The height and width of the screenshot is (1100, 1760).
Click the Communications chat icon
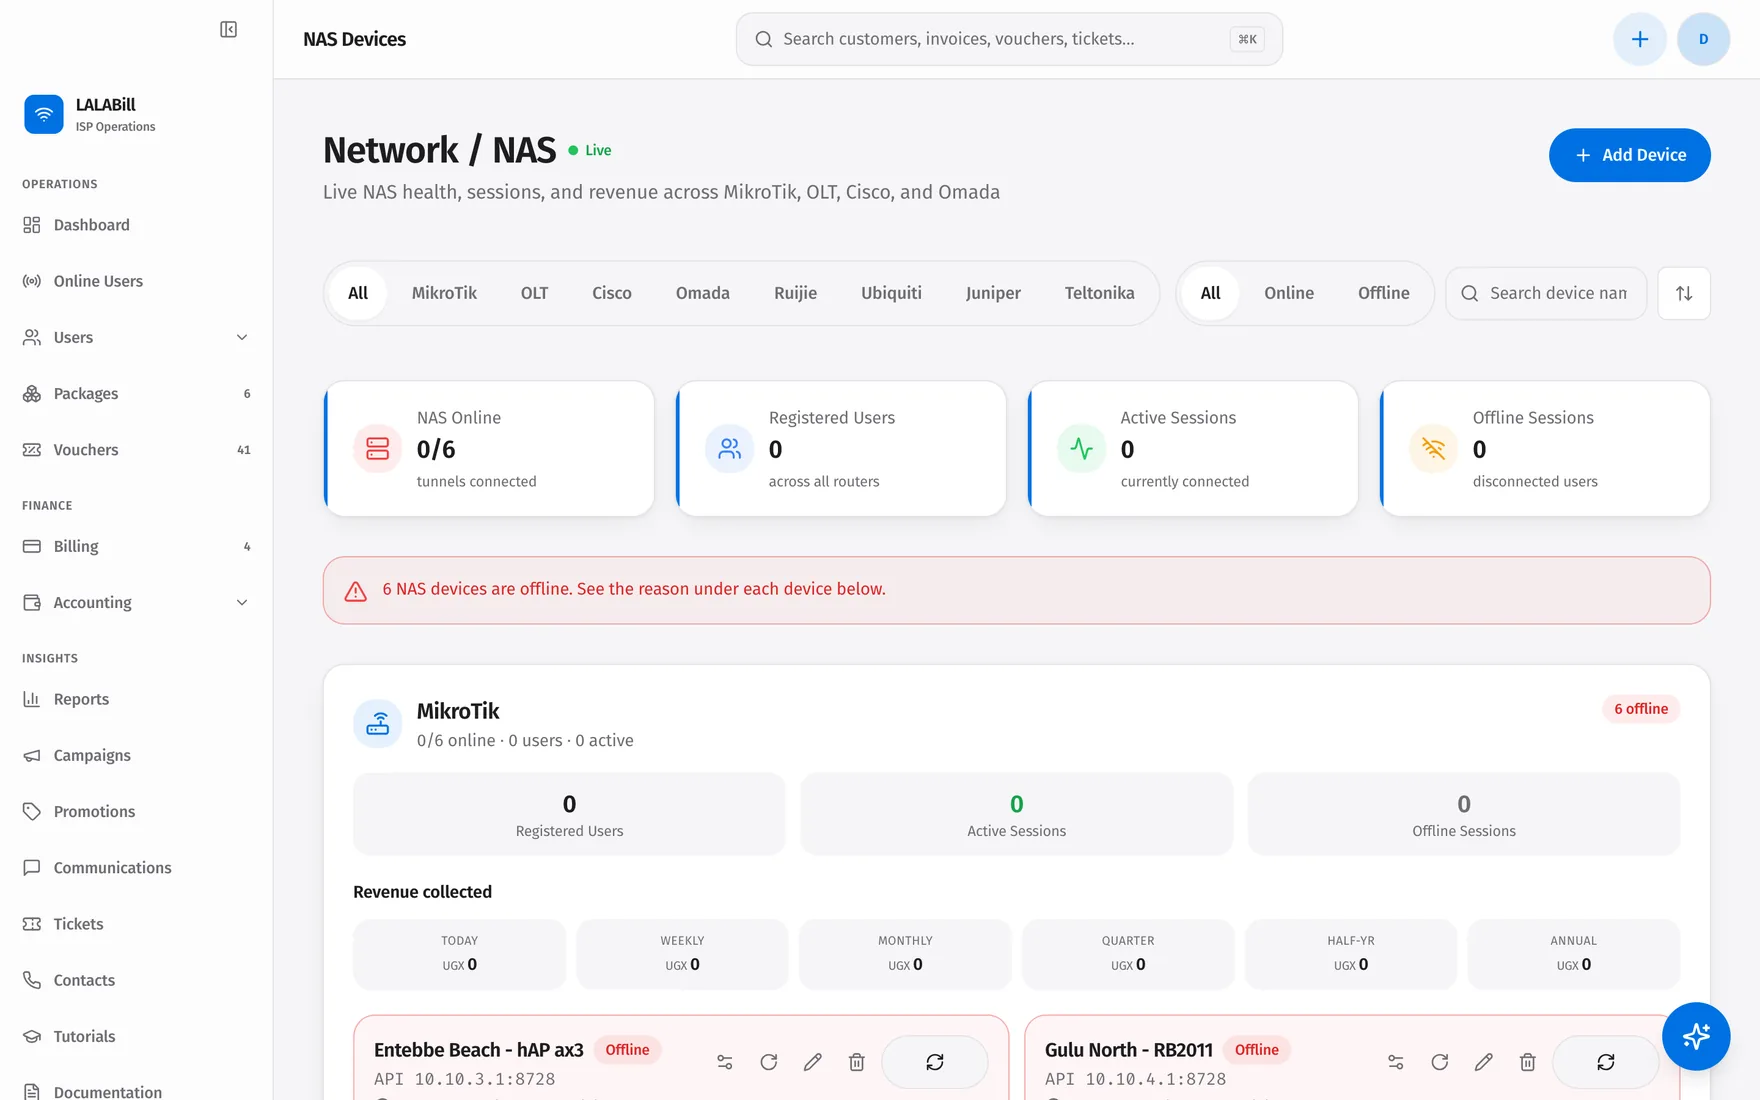[x=32, y=867]
